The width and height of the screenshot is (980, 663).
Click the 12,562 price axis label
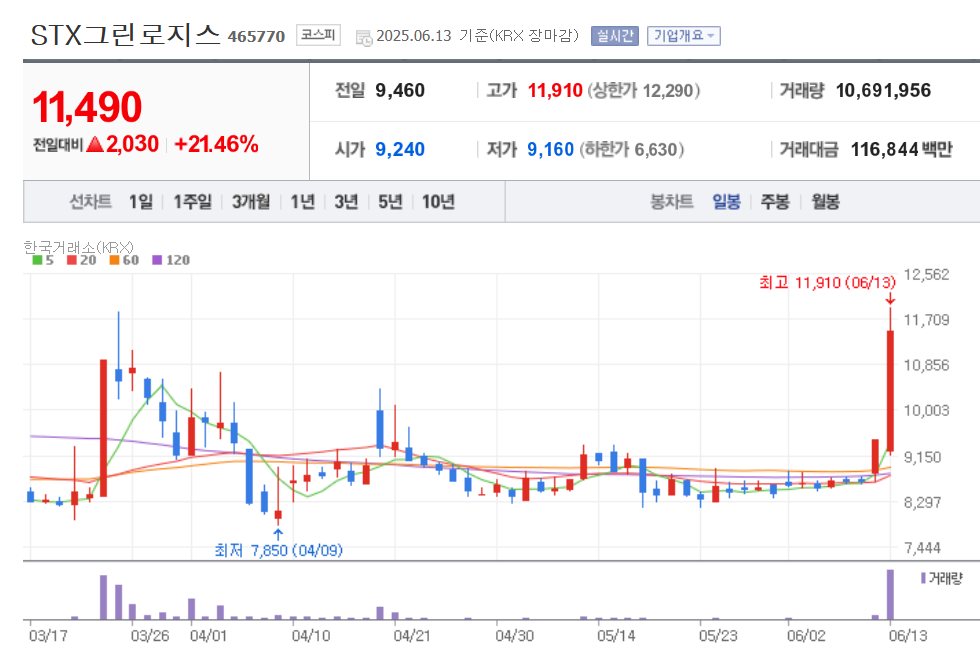pos(926,274)
